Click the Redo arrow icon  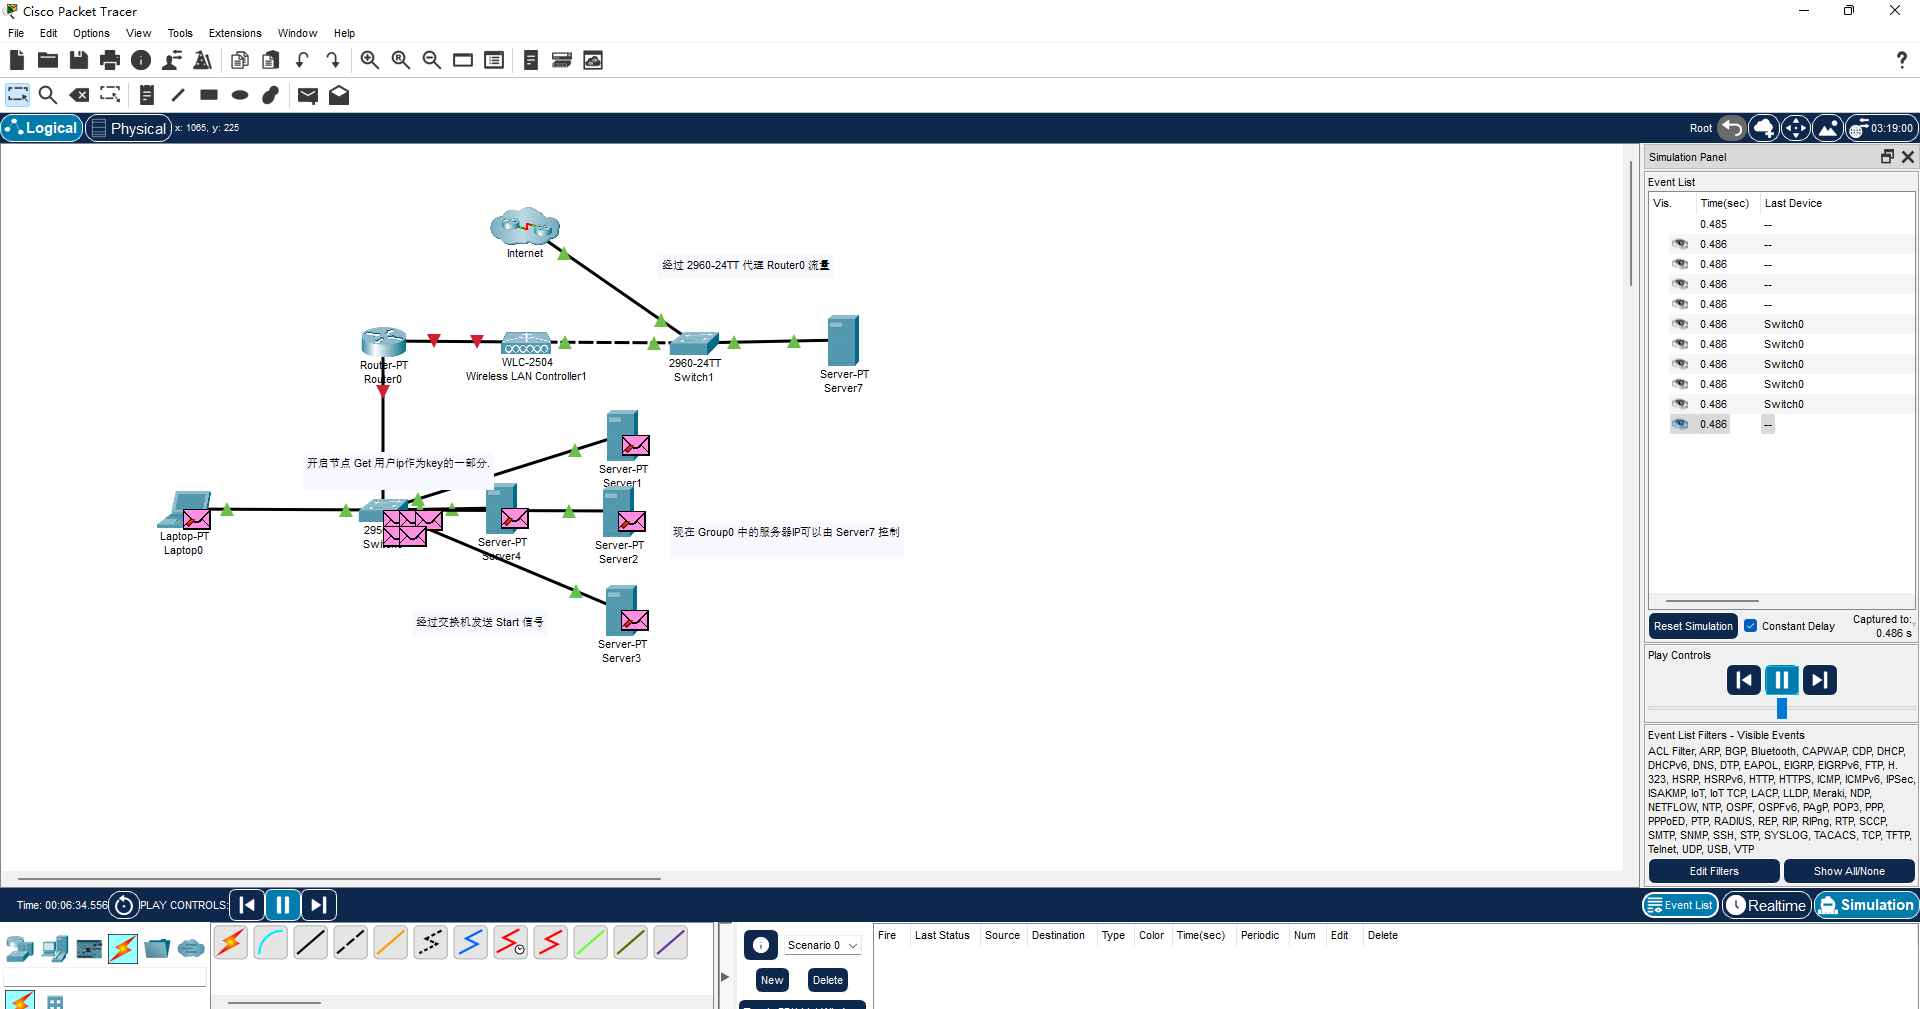333,60
